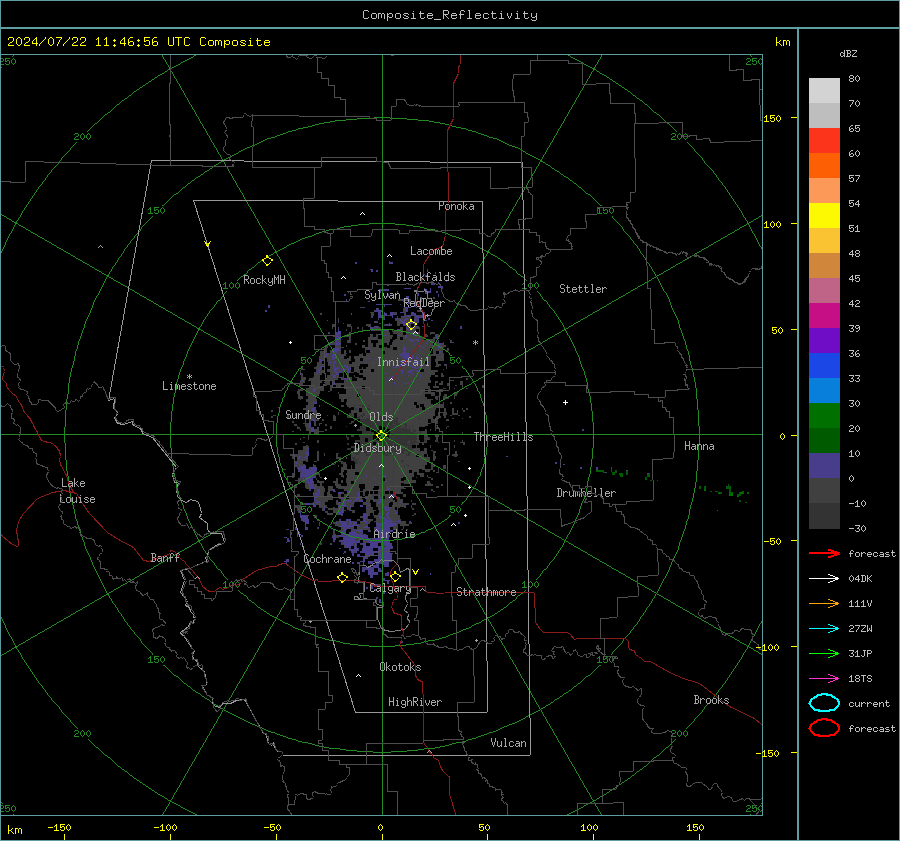Select the dark grey swatch above -30

pyautogui.click(x=824, y=516)
